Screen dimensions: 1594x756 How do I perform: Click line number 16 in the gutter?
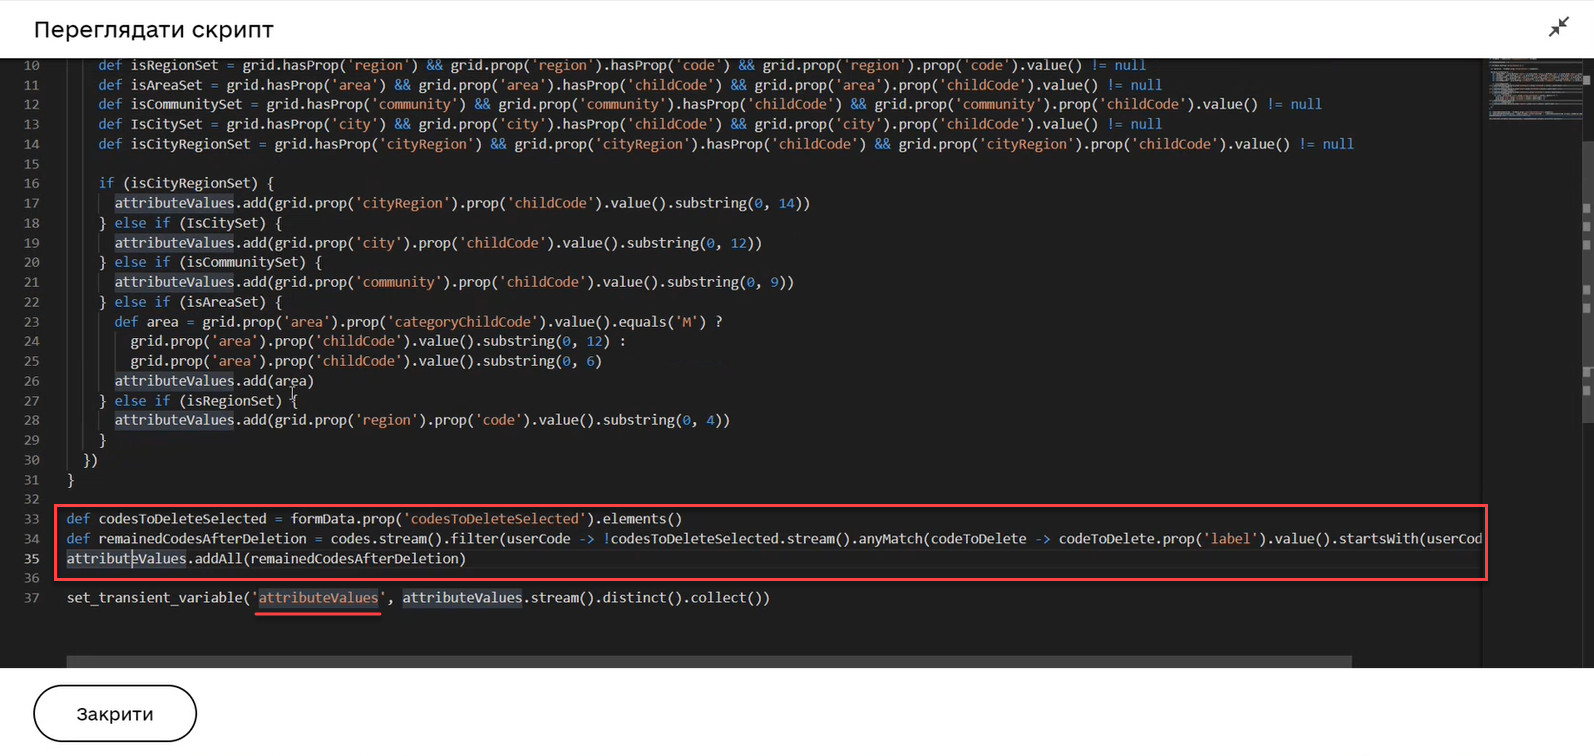(x=32, y=183)
